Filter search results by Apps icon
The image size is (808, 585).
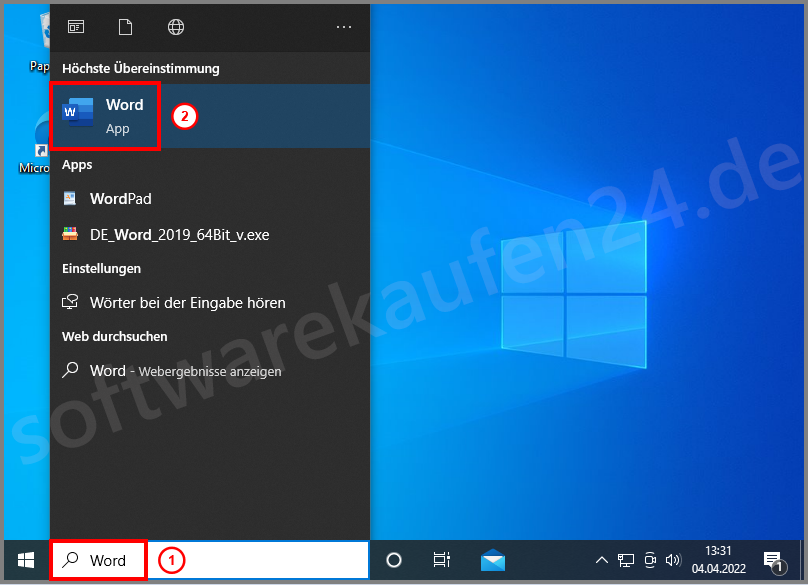point(76,27)
